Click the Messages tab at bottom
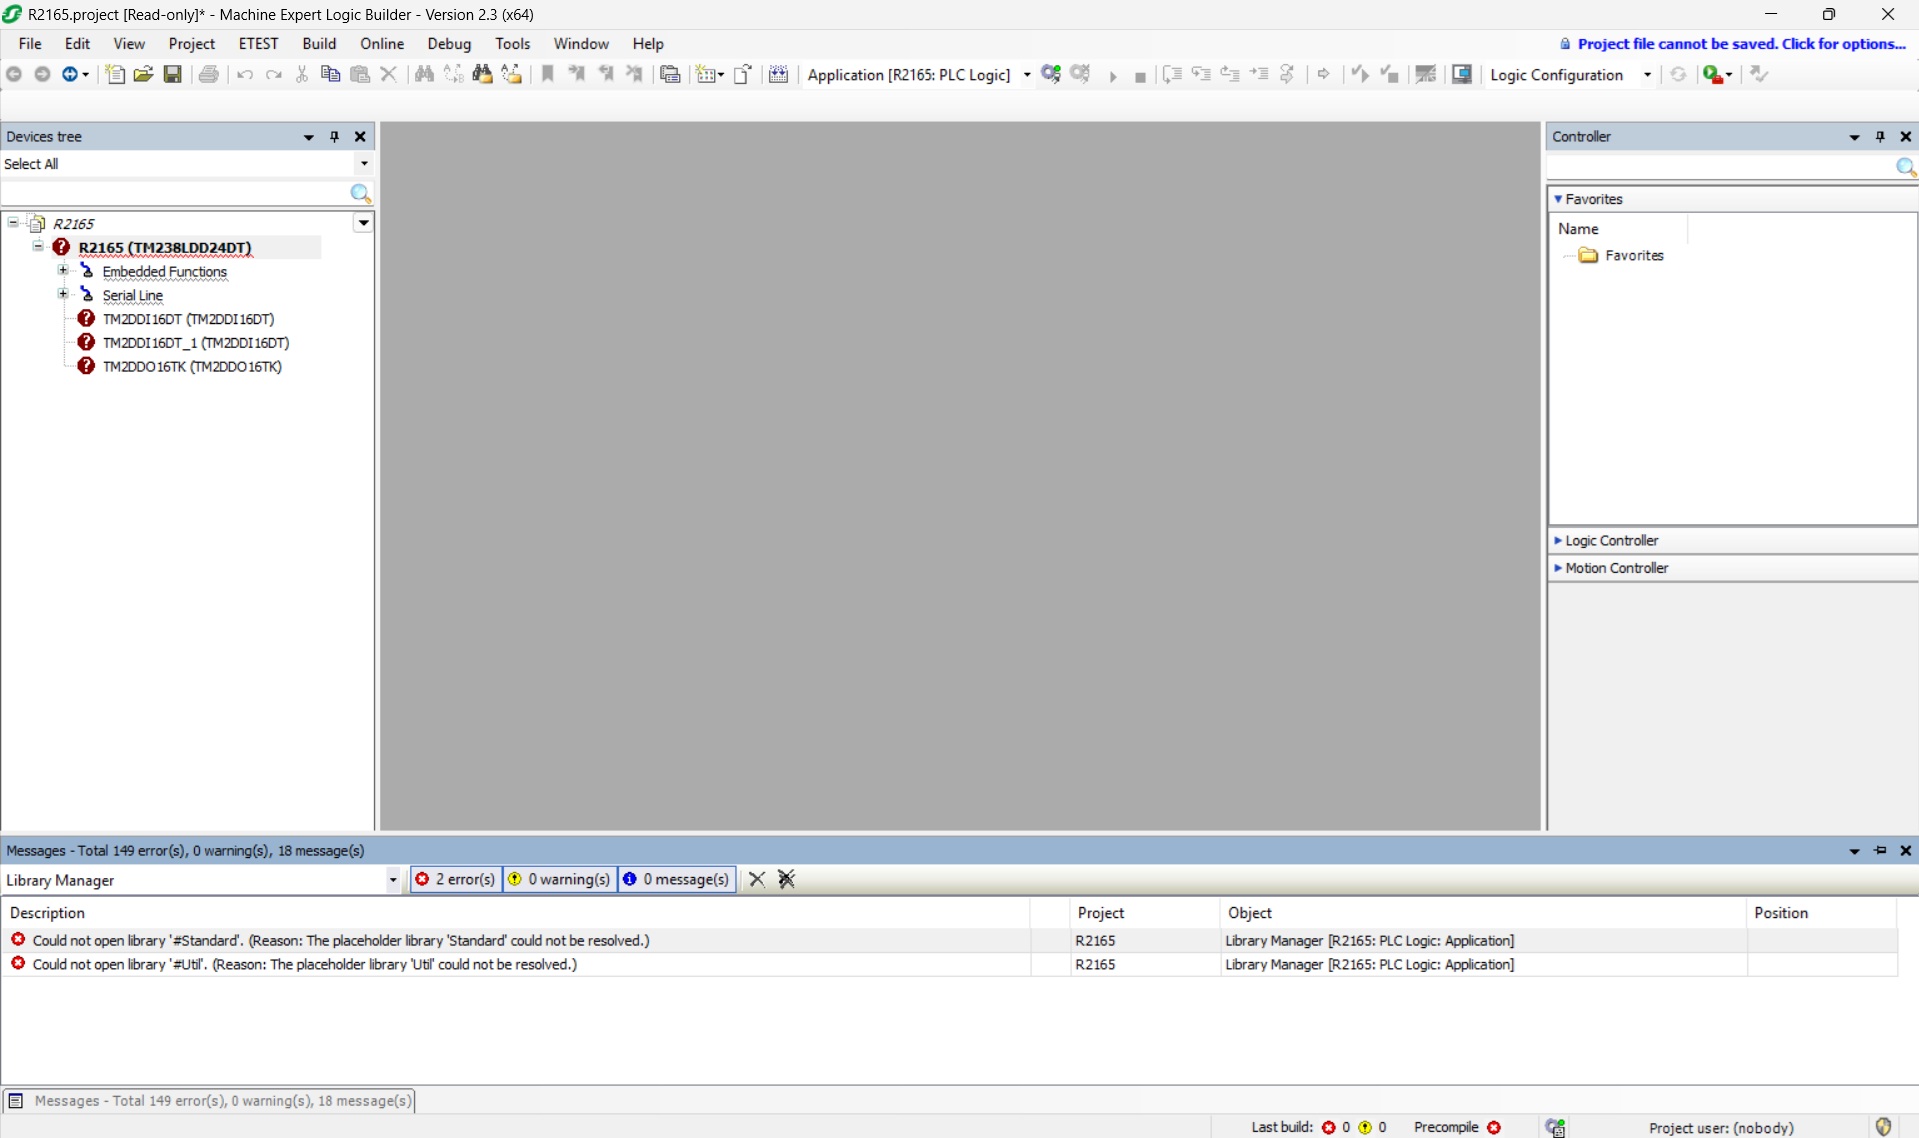Viewport: 1919px width, 1138px height. tap(210, 1101)
